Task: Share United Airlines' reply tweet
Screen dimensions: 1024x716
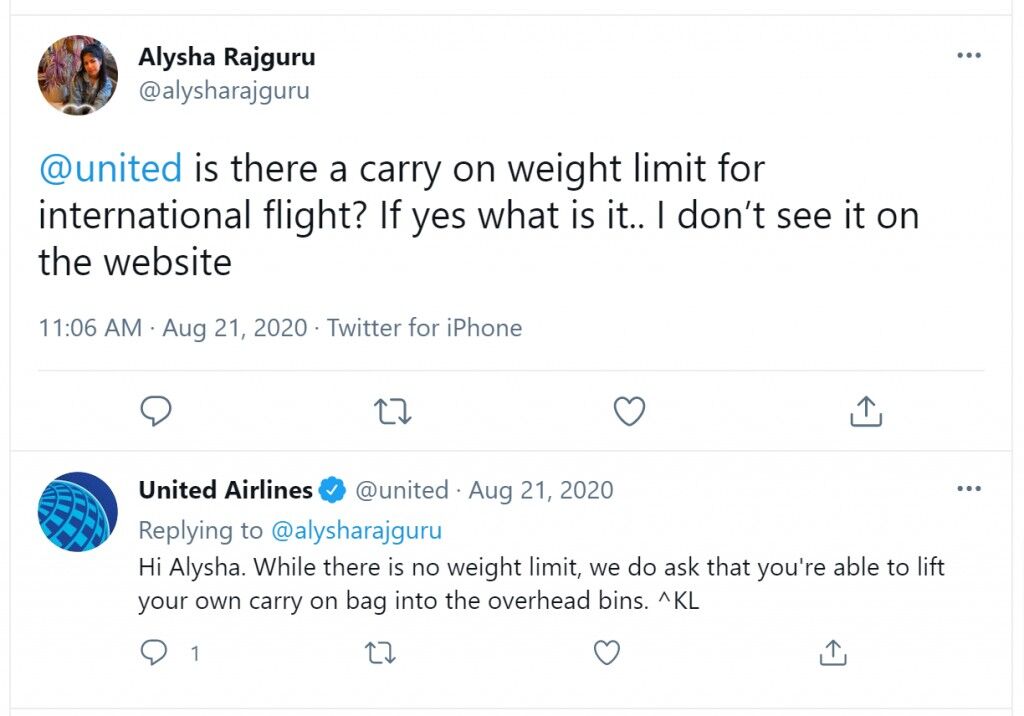Action: (833, 653)
